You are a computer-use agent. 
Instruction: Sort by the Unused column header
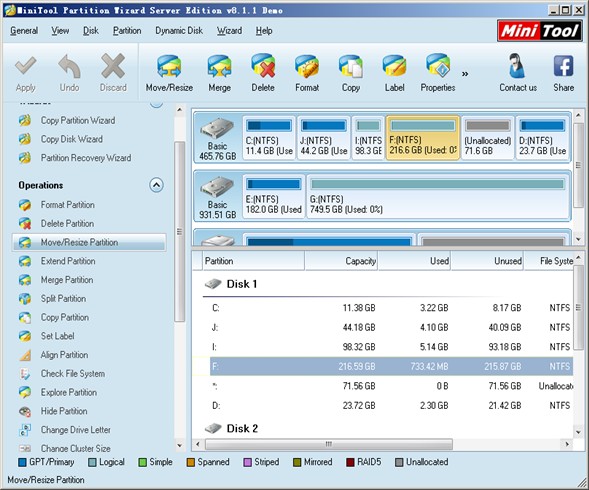(x=488, y=261)
